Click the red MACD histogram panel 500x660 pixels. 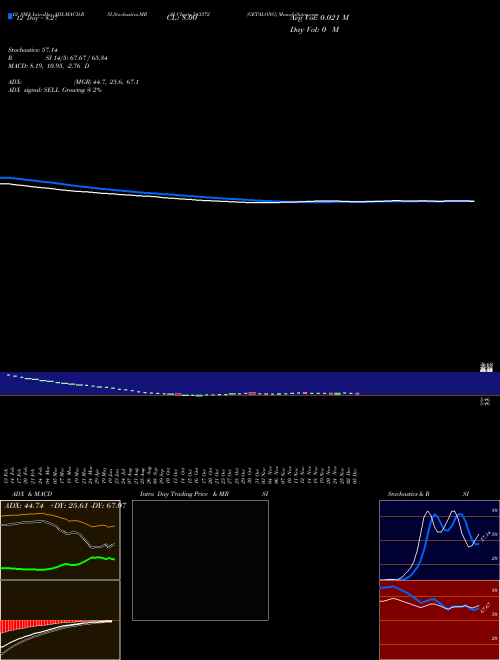click(x=60, y=620)
